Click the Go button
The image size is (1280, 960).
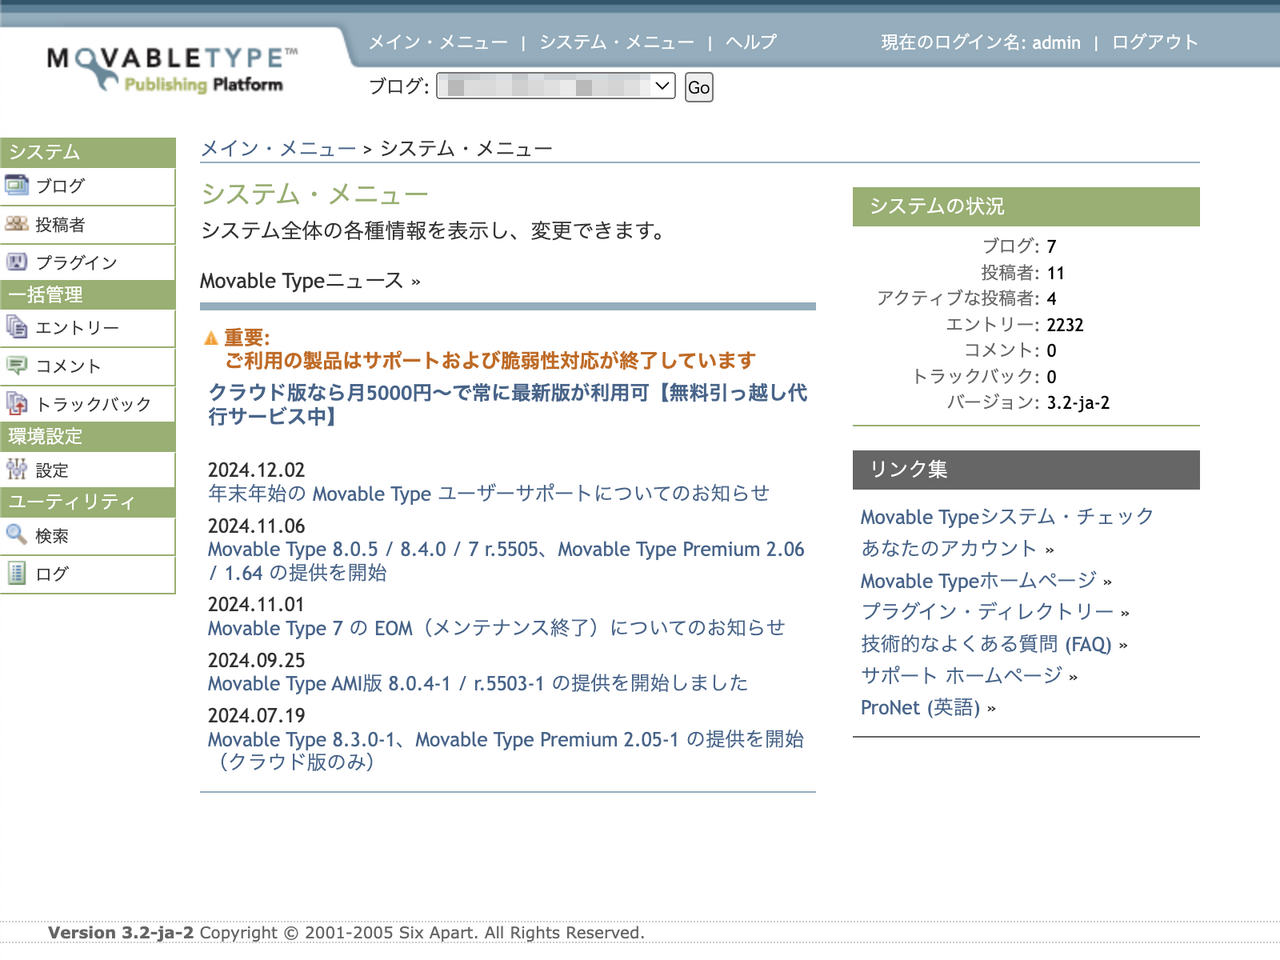click(699, 87)
